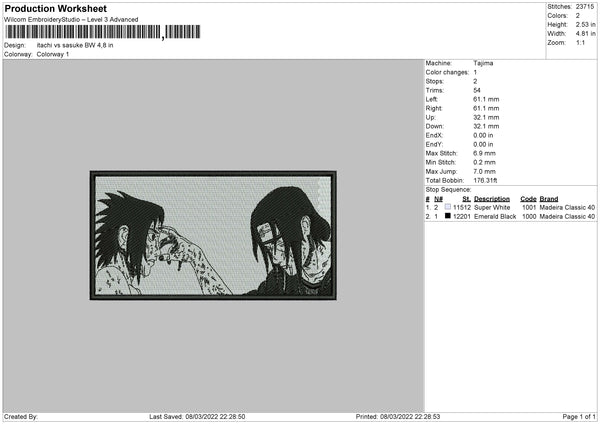The width and height of the screenshot is (600, 424).
Task: Click the Total Bobbin value '176.31ft'
Action: point(485,180)
